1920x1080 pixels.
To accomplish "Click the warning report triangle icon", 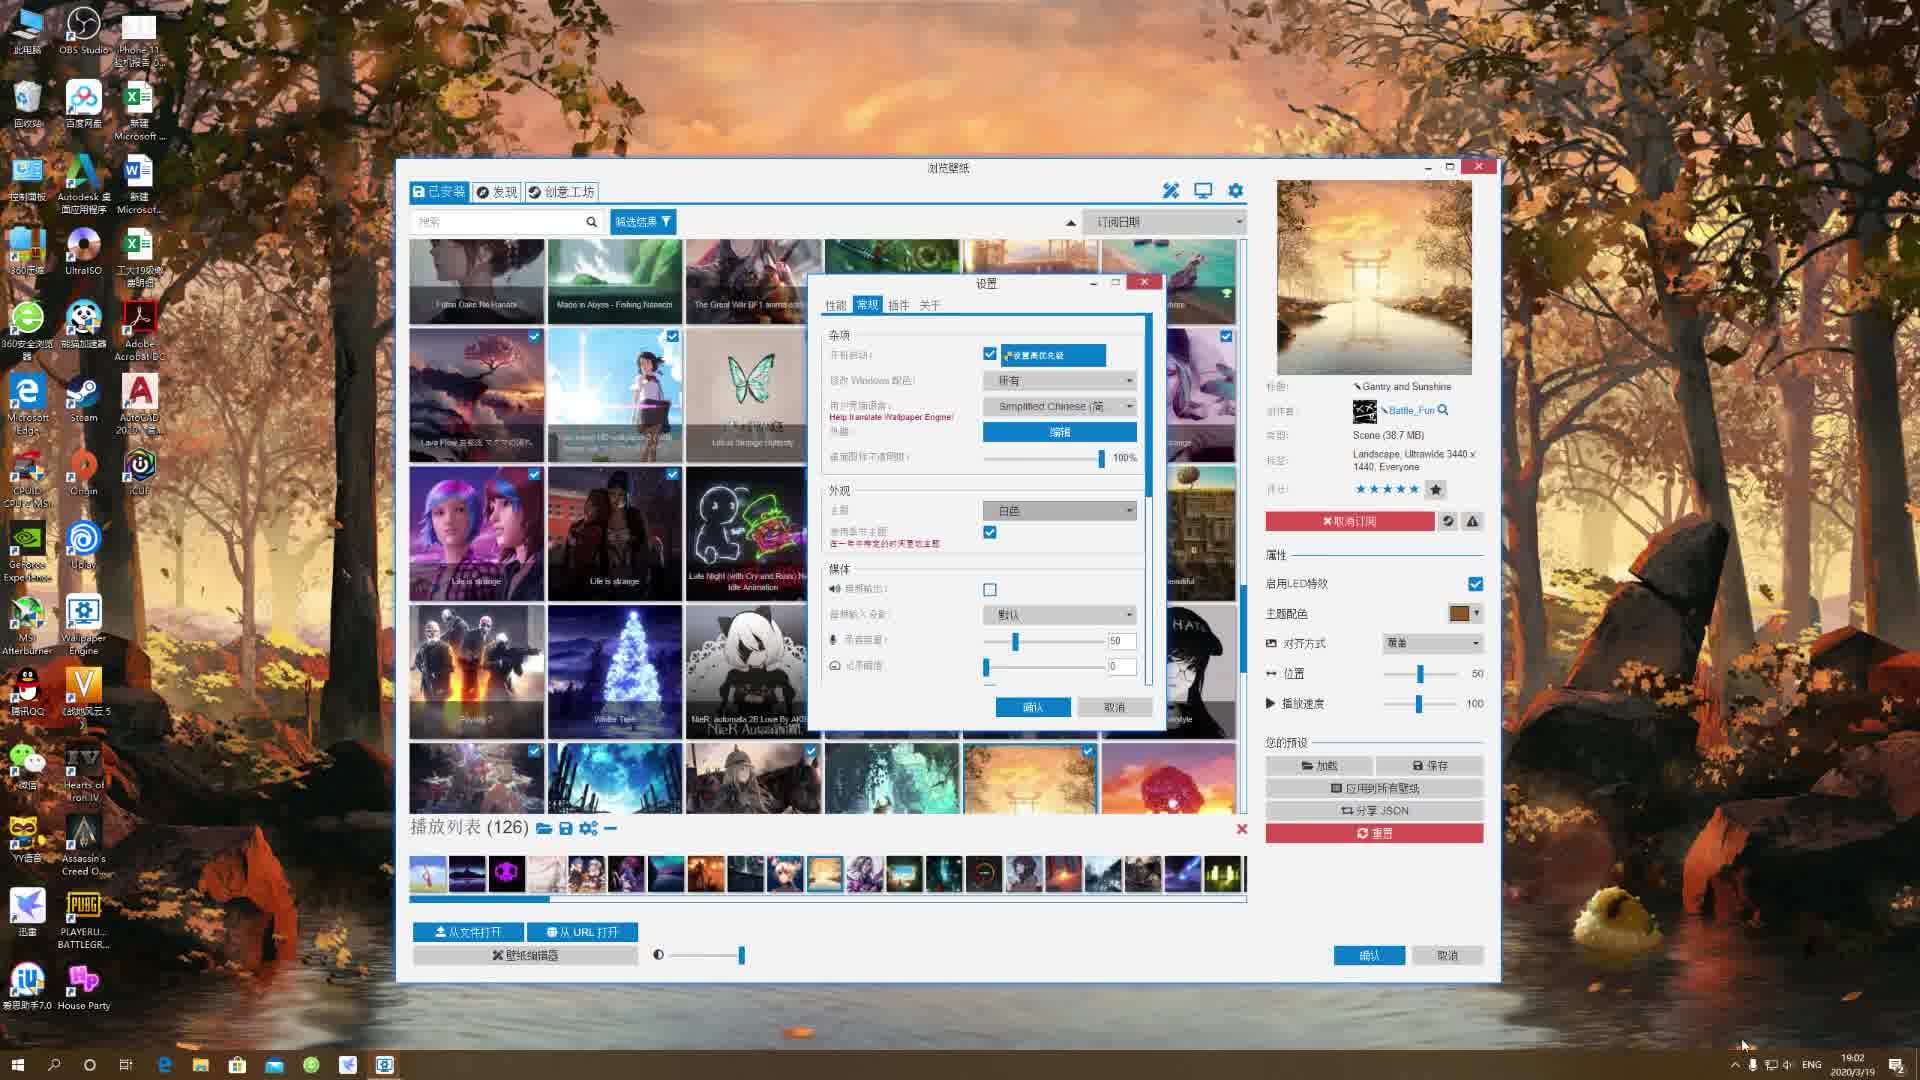I will (x=1472, y=521).
